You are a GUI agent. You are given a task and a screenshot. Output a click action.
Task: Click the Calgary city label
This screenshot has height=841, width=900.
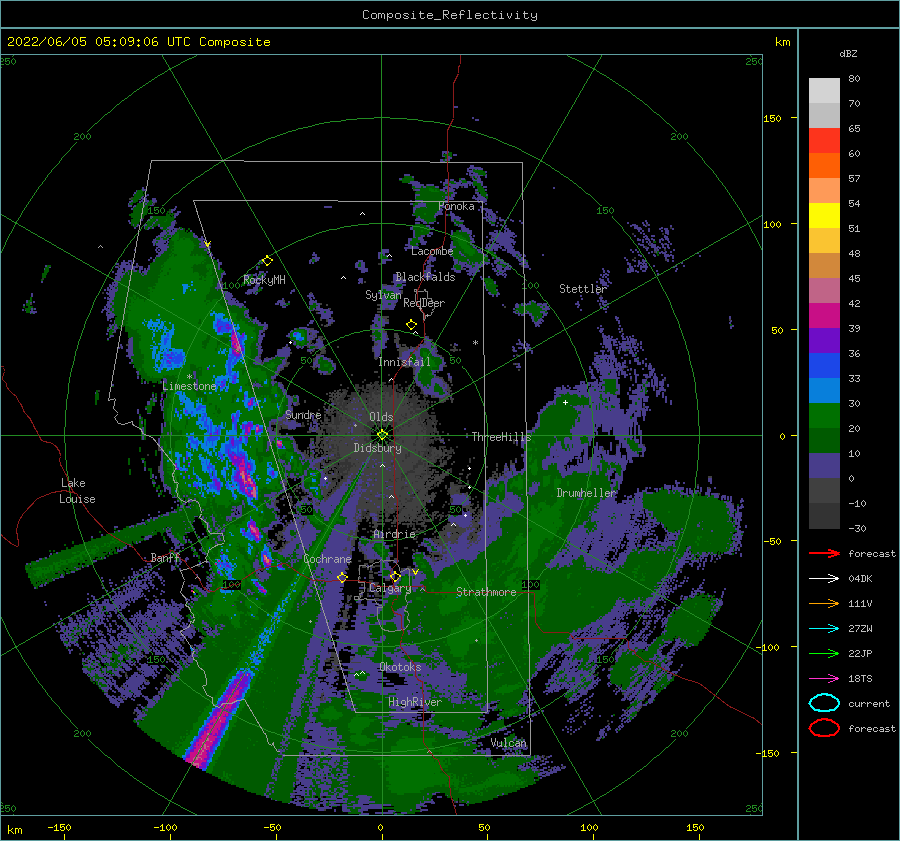point(390,588)
